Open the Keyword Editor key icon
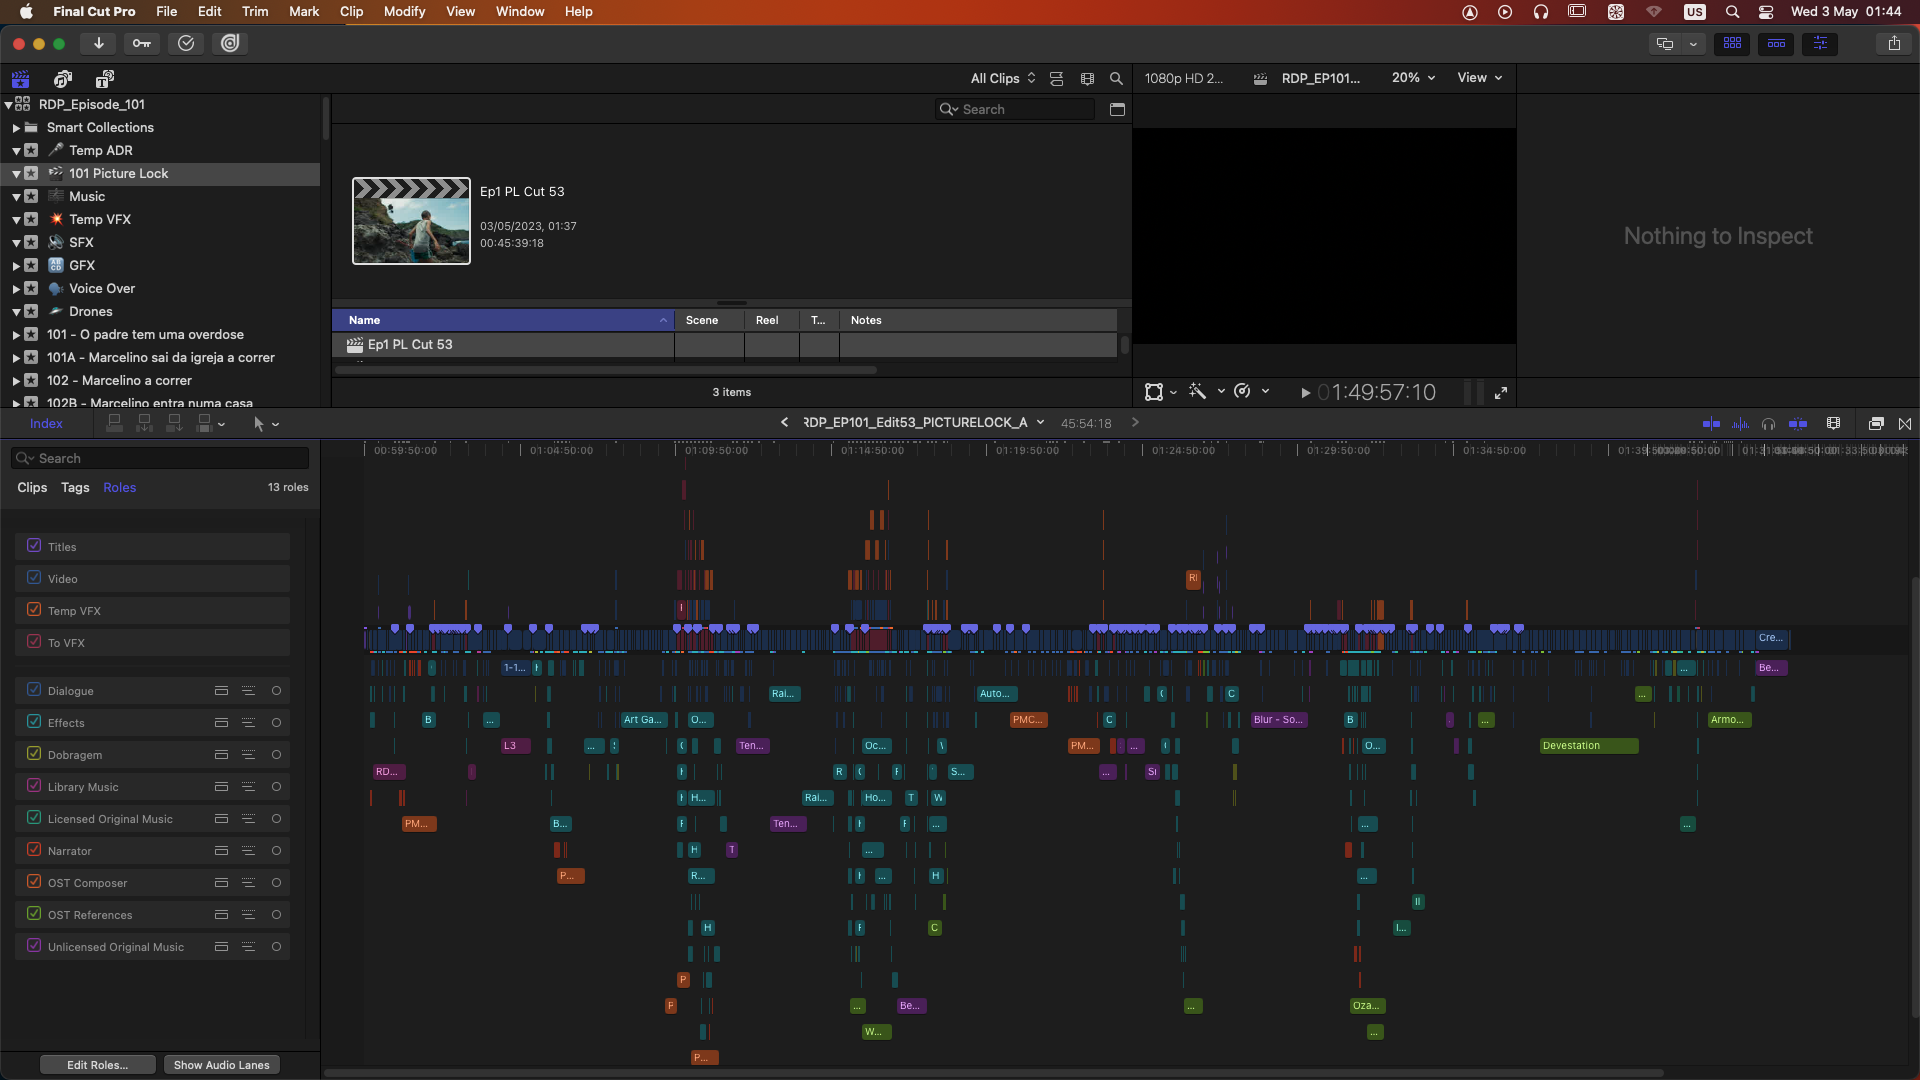This screenshot has height=1080, width=1920. pos(142,43)
